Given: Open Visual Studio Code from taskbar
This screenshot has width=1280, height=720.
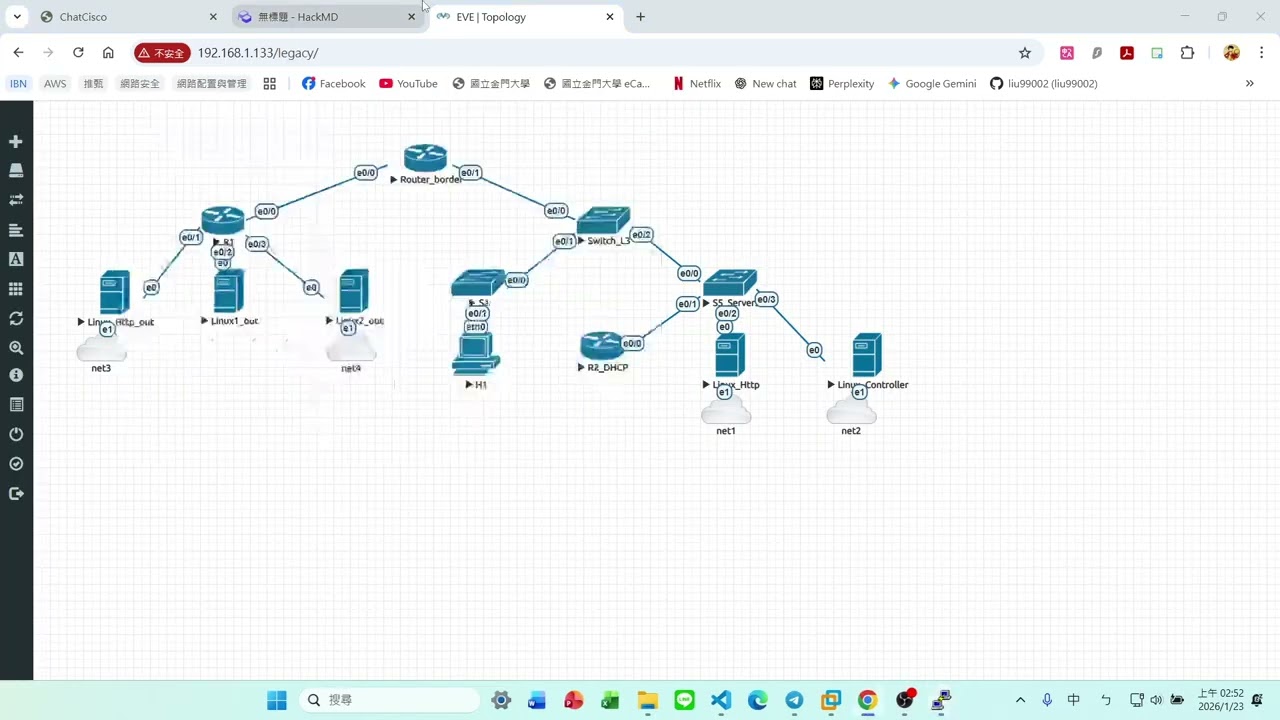Looking at the screenshot, I should (721, 700).
